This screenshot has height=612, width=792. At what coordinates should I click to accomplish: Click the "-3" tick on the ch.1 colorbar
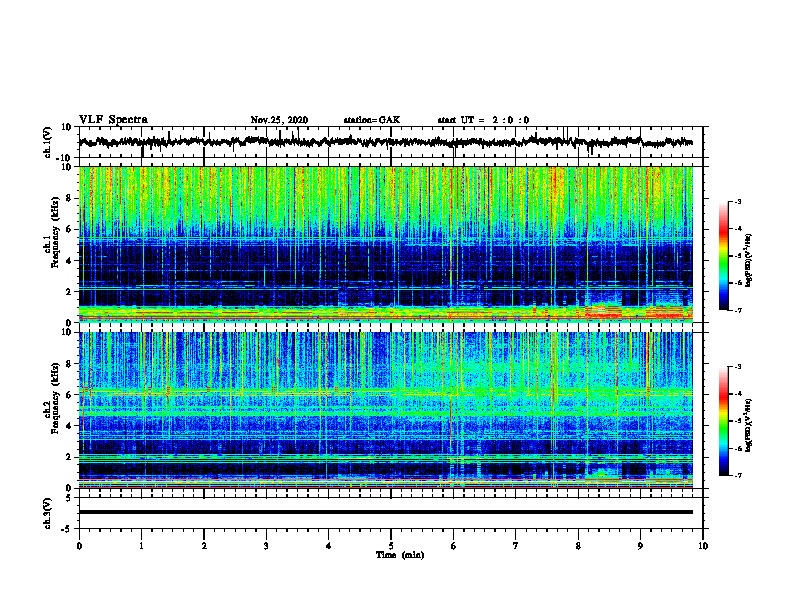[738, 202]
